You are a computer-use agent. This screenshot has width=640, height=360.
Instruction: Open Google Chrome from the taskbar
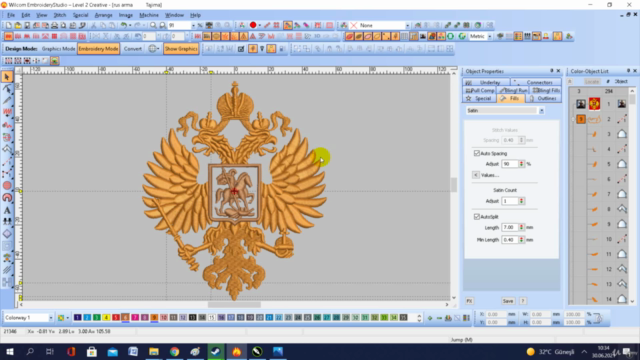click(174, 351)
